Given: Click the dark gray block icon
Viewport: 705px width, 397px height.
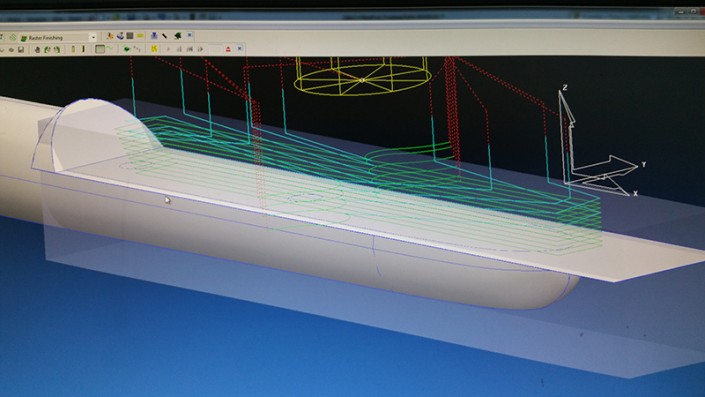Looking at the screenshot, I should click(x=130, y=36).
